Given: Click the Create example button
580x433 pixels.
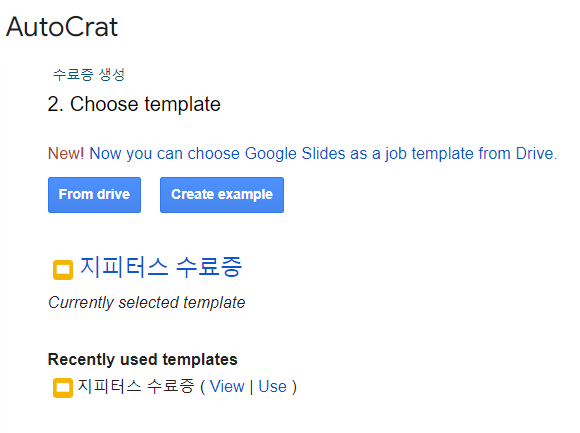Looking at the screenshot, I should pyautogui.click(x=222, y=195).
